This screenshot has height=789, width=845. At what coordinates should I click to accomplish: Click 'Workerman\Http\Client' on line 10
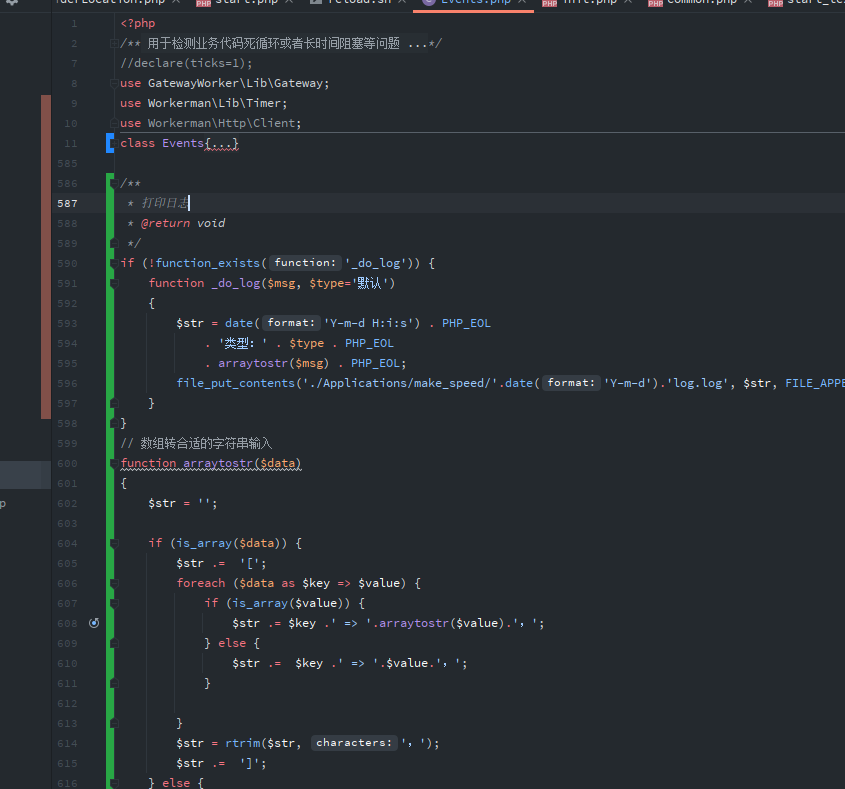(221, 123)
